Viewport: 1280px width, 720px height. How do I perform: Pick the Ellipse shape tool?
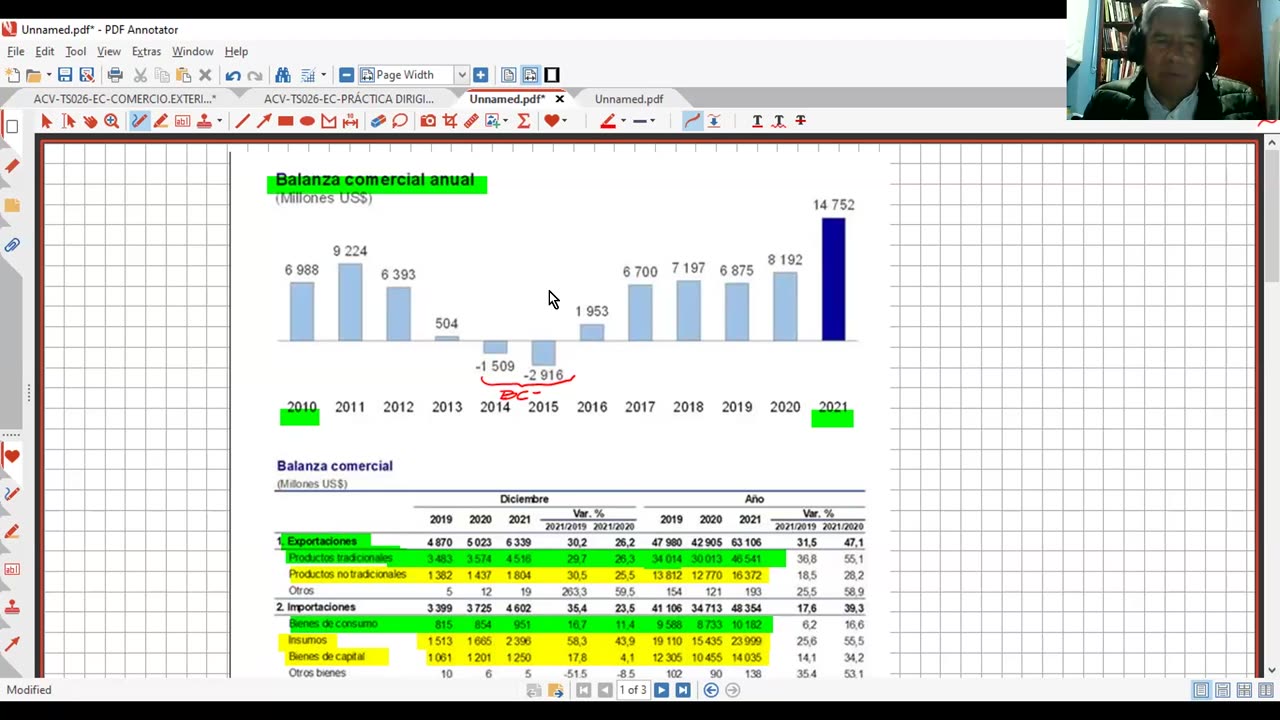[x=307, y=121]
